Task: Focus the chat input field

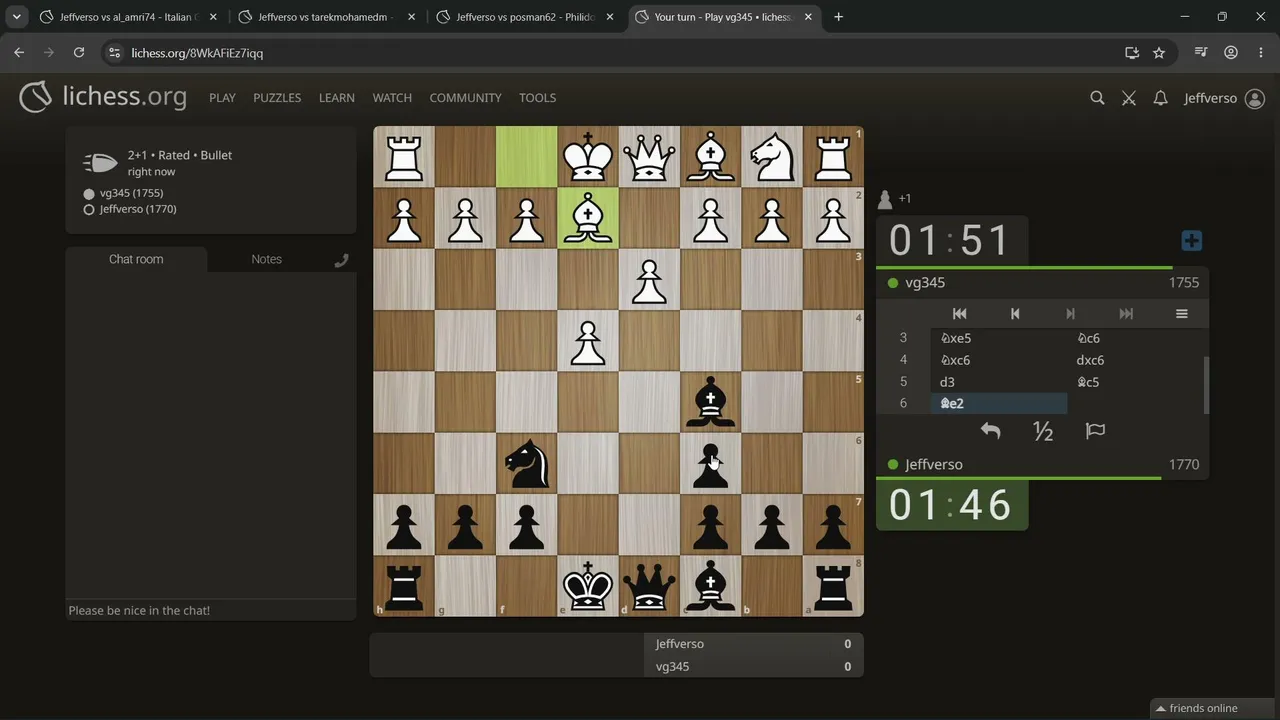Action: pos(211,610)
